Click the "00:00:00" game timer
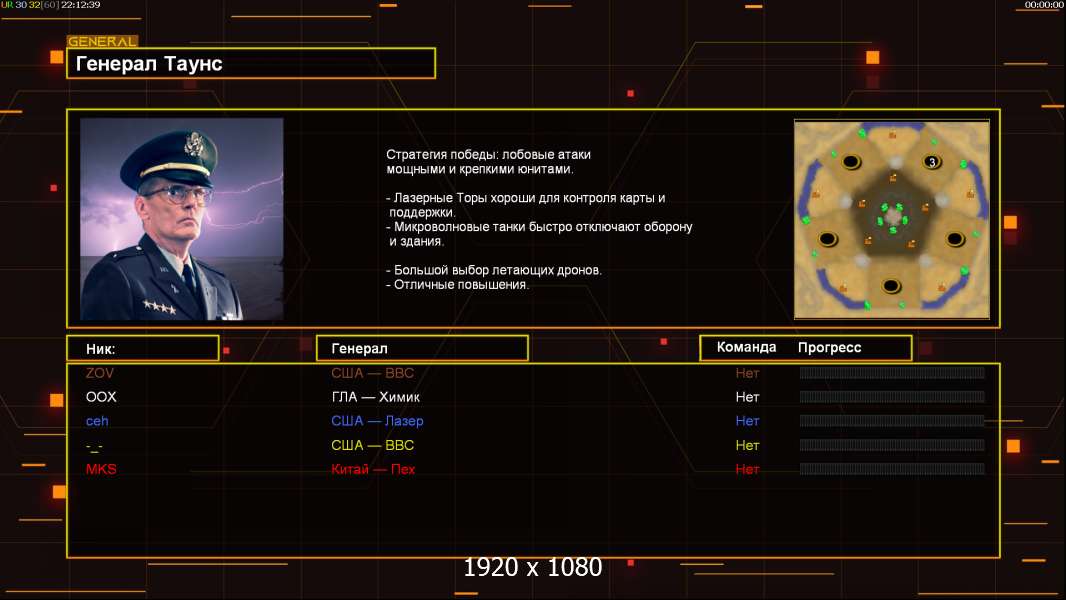 point(1044,5)
